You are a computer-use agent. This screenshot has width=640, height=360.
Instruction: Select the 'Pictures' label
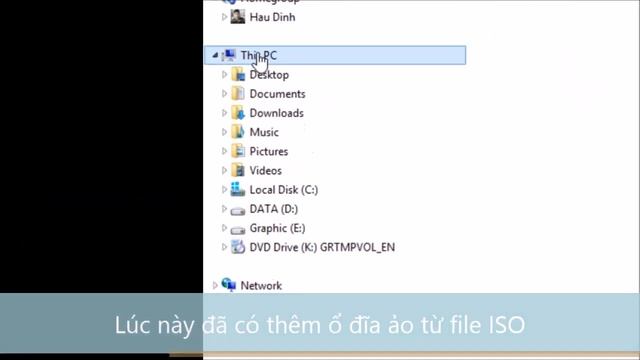click(269, 151)
